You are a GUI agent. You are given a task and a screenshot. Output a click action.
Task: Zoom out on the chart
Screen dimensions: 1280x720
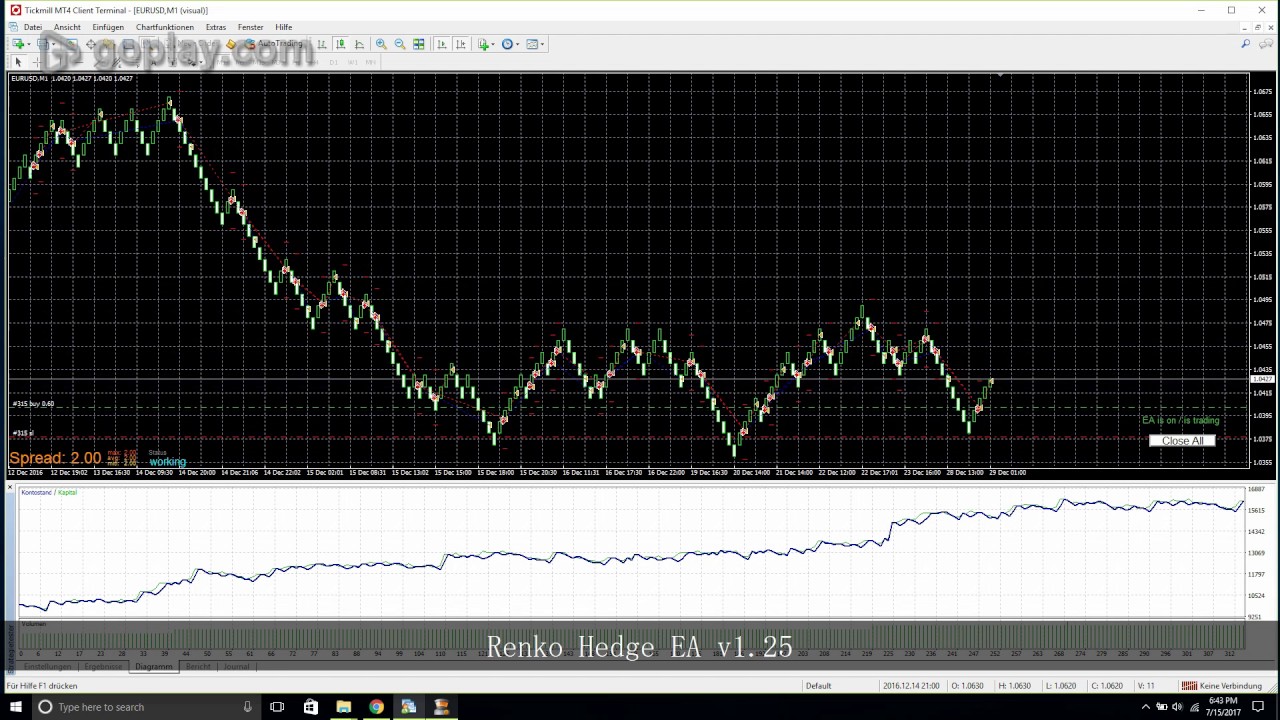tap(400, 44)
